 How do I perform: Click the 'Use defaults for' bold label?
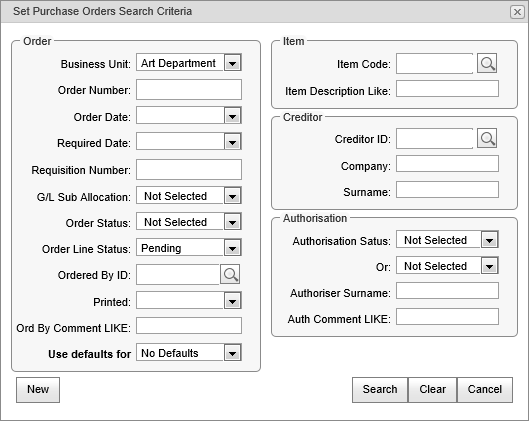[x=89, y=354]
